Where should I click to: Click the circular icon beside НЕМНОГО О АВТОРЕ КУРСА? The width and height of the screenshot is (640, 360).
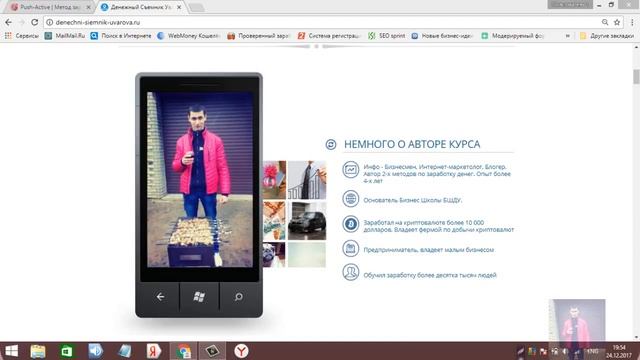331,144
